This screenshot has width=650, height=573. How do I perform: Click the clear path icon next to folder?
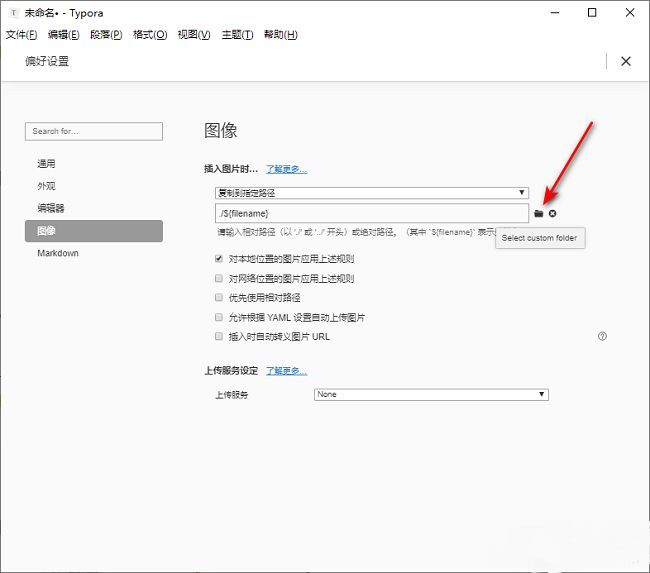pos(552,214)
